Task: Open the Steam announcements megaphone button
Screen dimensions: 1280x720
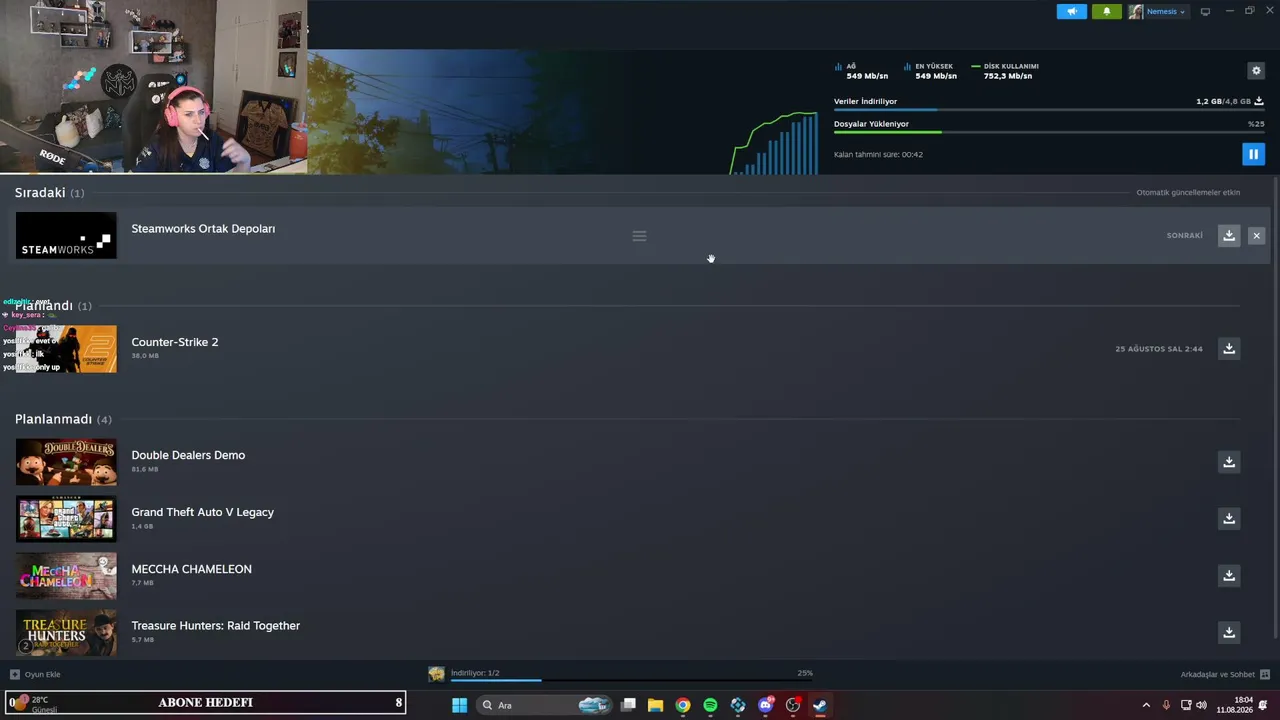Action: [x=1071, y=12]
